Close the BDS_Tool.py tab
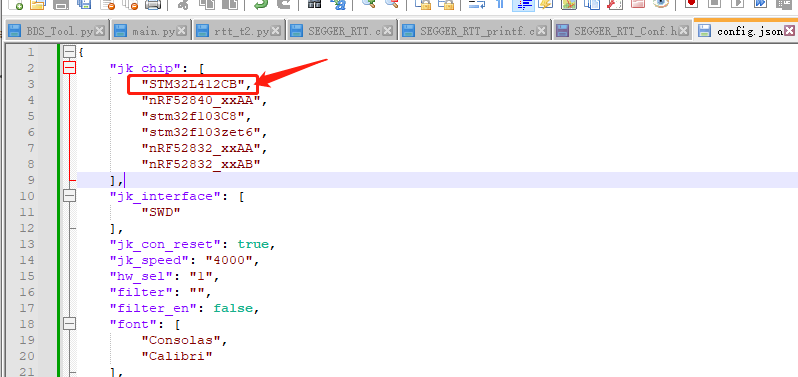 [100, 31]
